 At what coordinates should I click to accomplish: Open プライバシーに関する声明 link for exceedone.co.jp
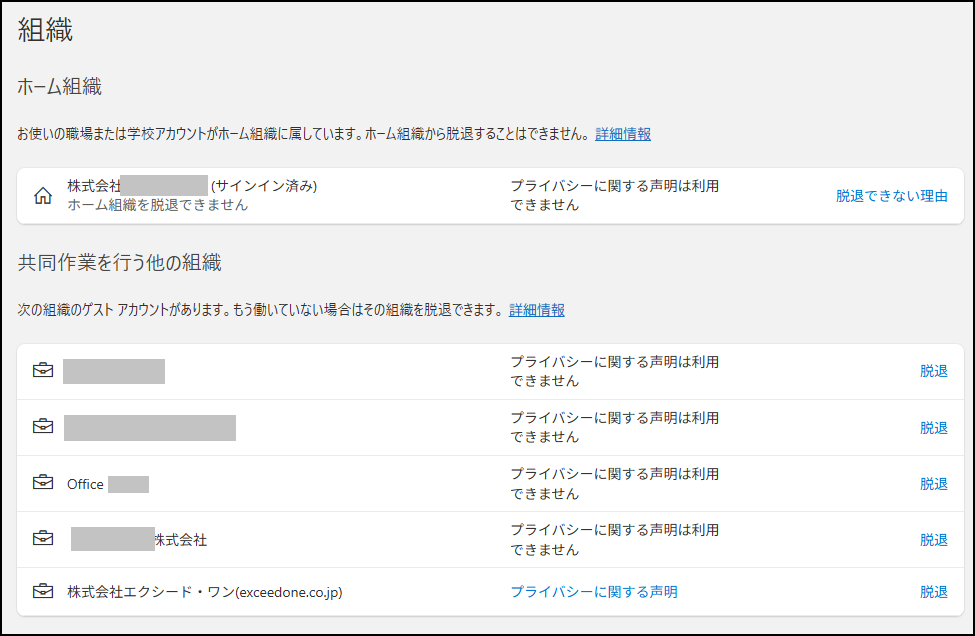pos(594,592)
